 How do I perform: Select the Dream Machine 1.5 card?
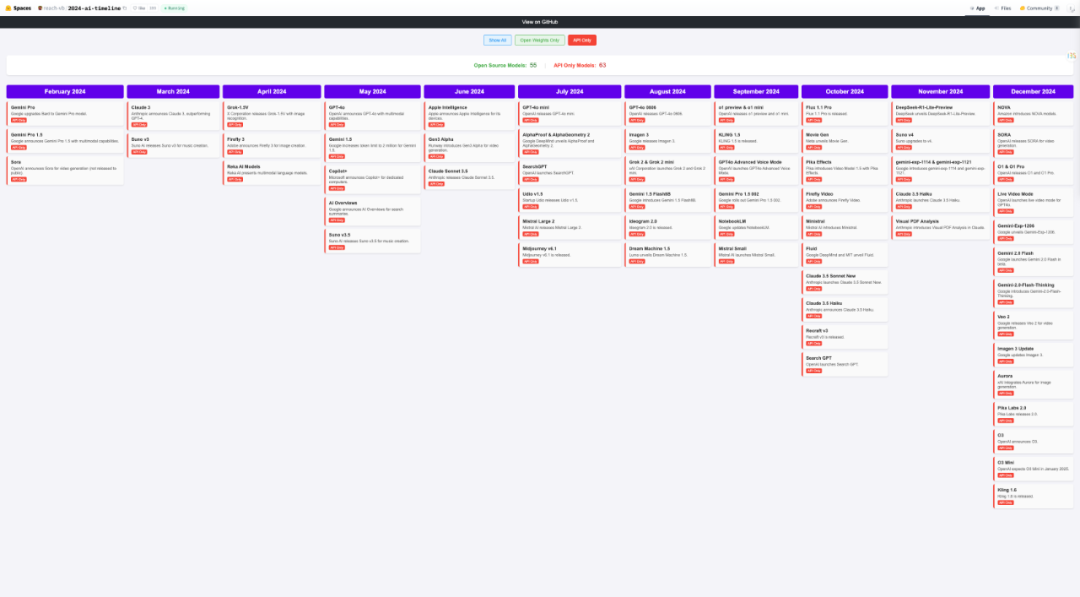(668, 255)
